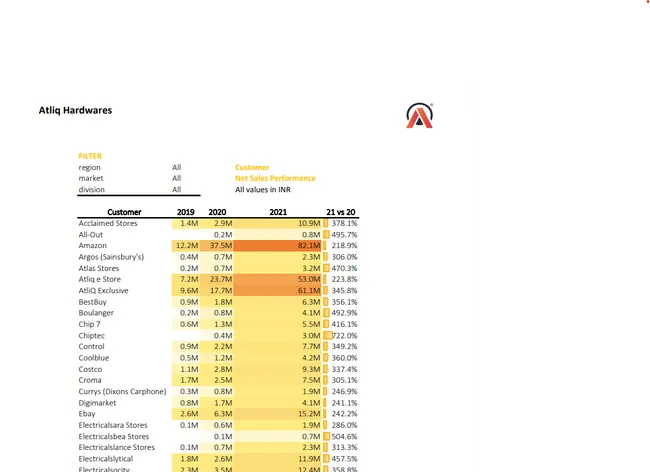The height and width of the screenshot is (472, 650).
Task: Click Electricalslytical 2021 value '11.9M'
Action: tap(309, 458)
